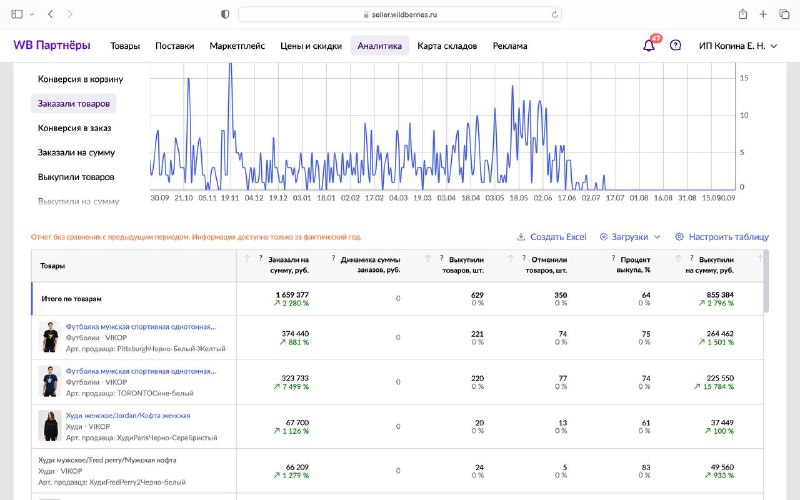This screenshot has width=800, height=500.
Task: Go forward with the browser forward arrow
Action: click(x=70, y=14)
